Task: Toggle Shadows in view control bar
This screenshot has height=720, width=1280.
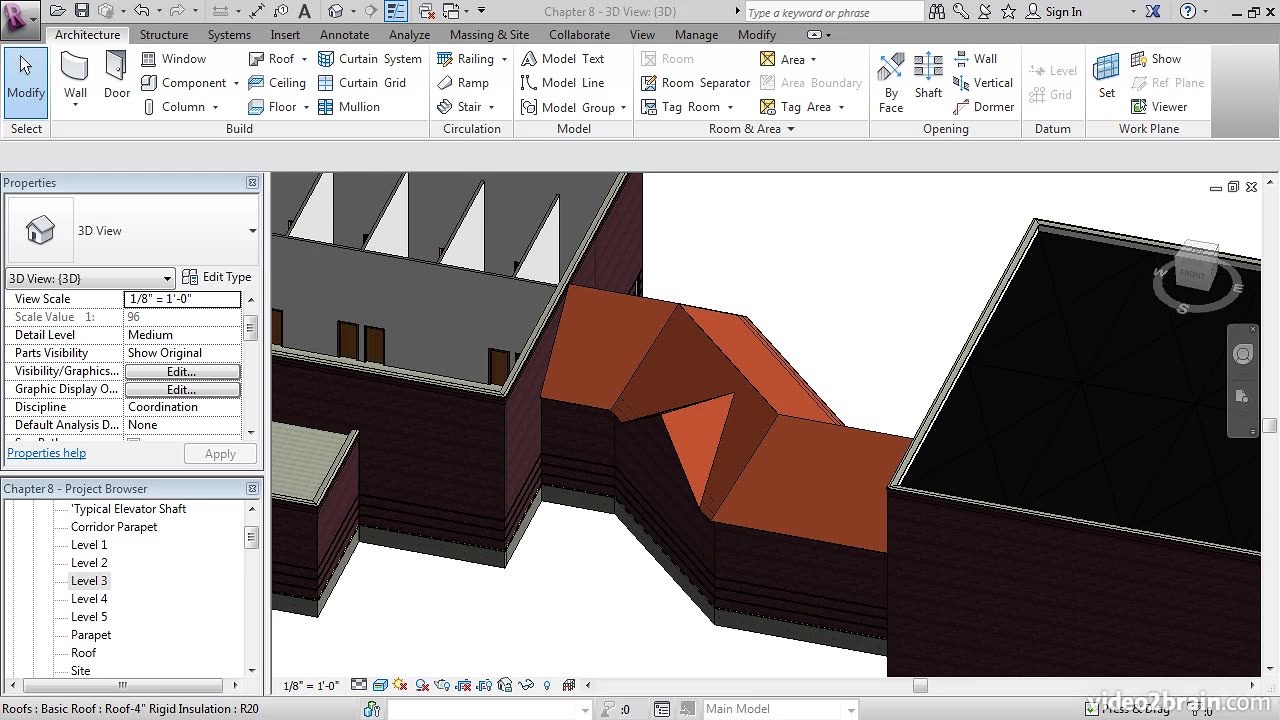Action: [x=422, y=685]
